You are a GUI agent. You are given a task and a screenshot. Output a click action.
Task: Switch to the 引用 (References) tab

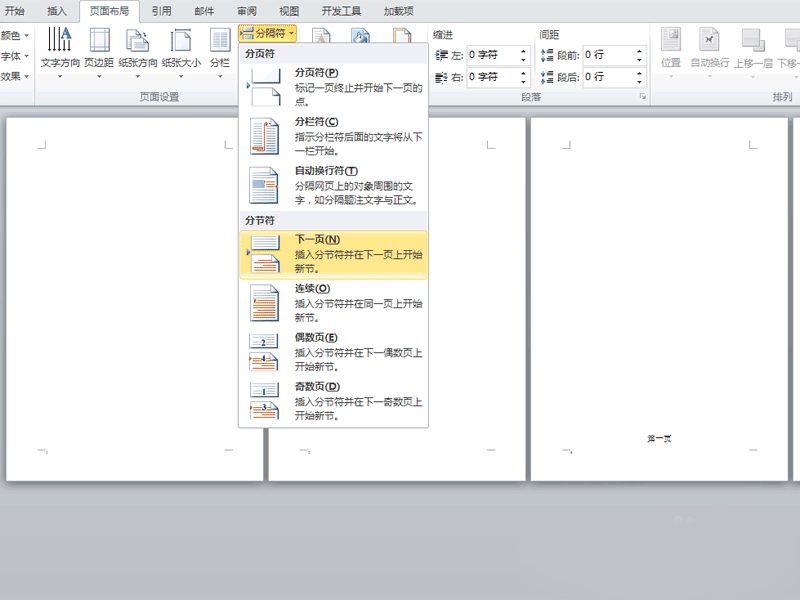tap(161, 11)
